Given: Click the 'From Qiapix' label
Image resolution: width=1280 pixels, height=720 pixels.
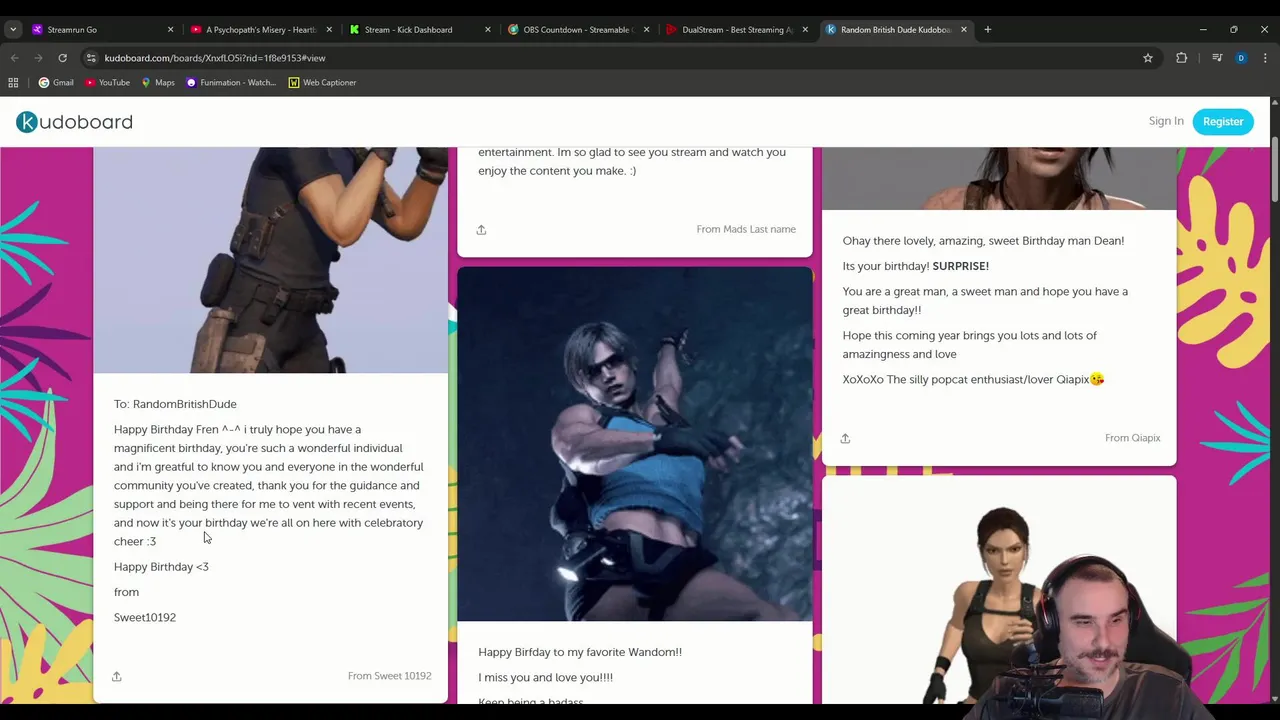Looking at the screenshot, I should coord(1132,438).
